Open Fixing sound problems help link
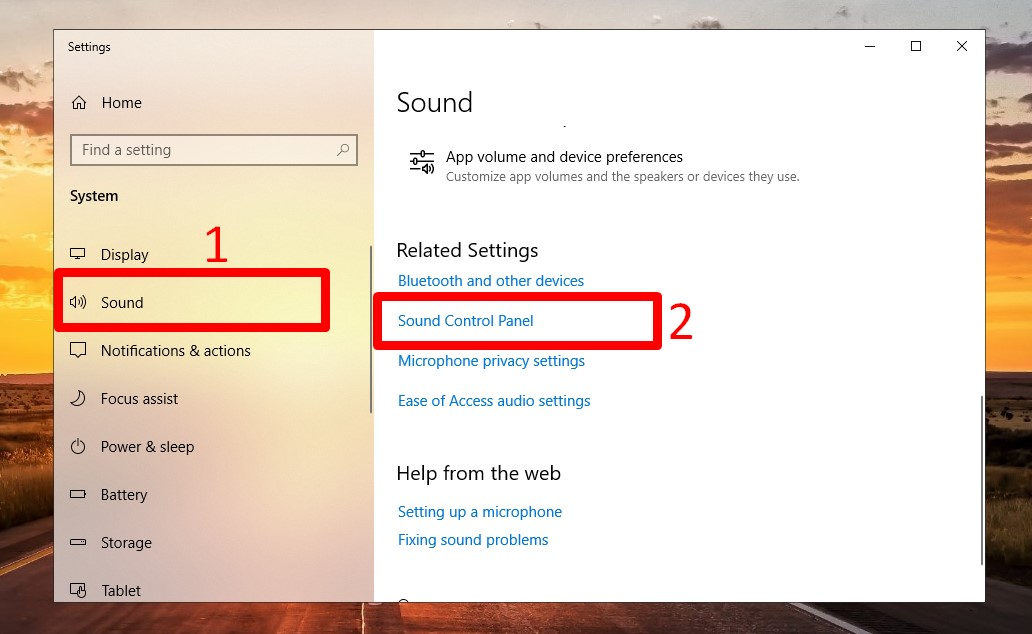The image size is (1032, 634). 473,540
